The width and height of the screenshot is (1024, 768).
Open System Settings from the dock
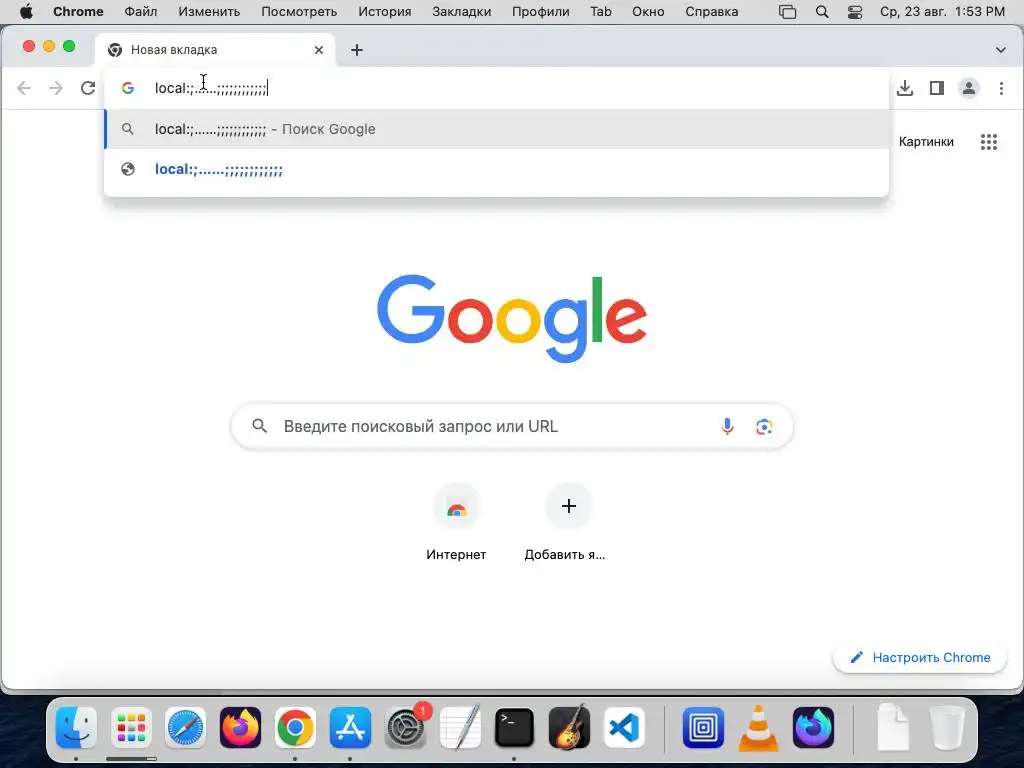click(x=405, y=728)
